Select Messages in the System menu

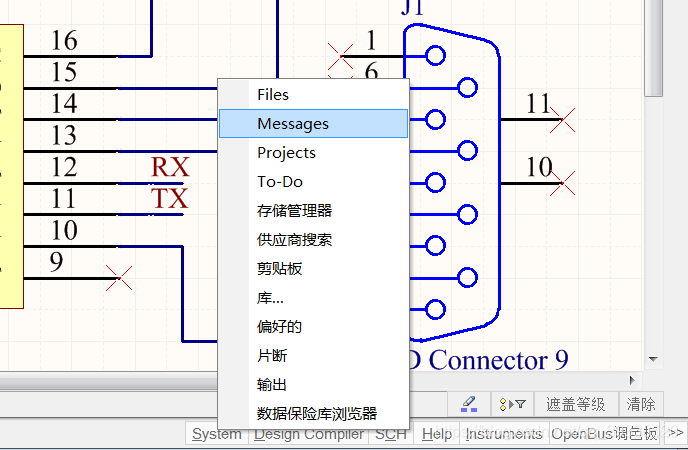click(x=313, y=124)
